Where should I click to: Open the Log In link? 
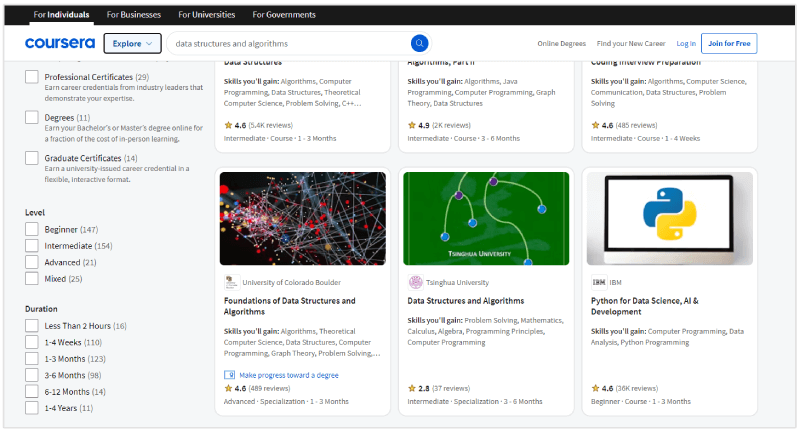pyautogui.click(x=686, y=44)
